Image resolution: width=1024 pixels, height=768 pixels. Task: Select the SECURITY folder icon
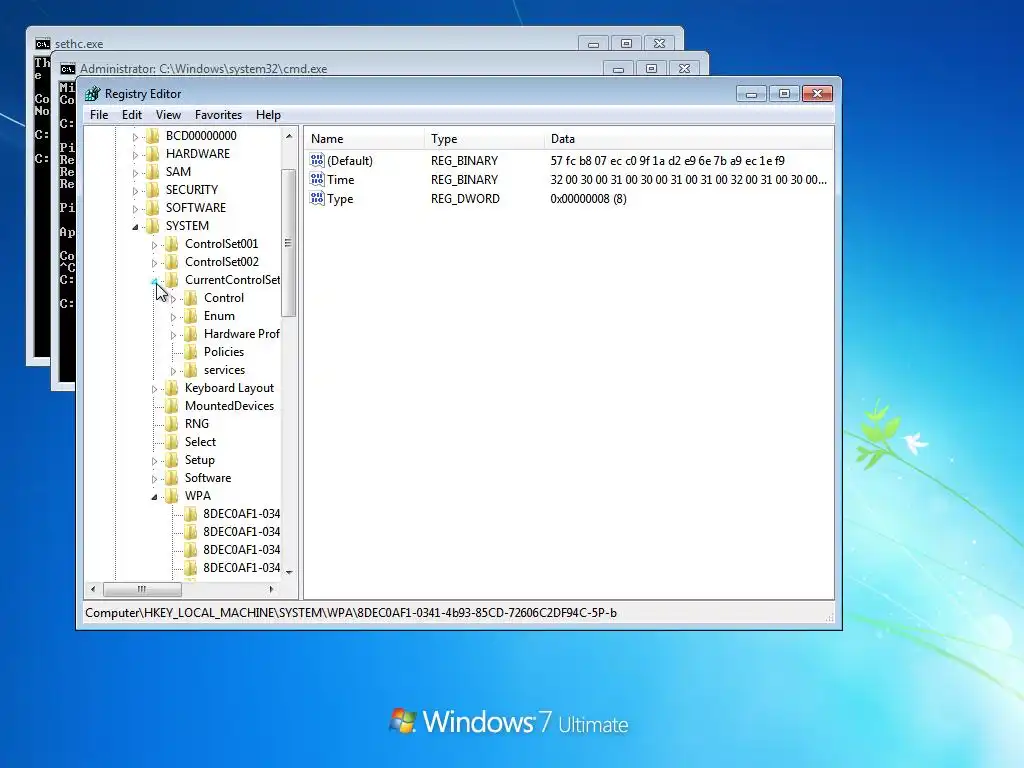click(x=153, y=190)
